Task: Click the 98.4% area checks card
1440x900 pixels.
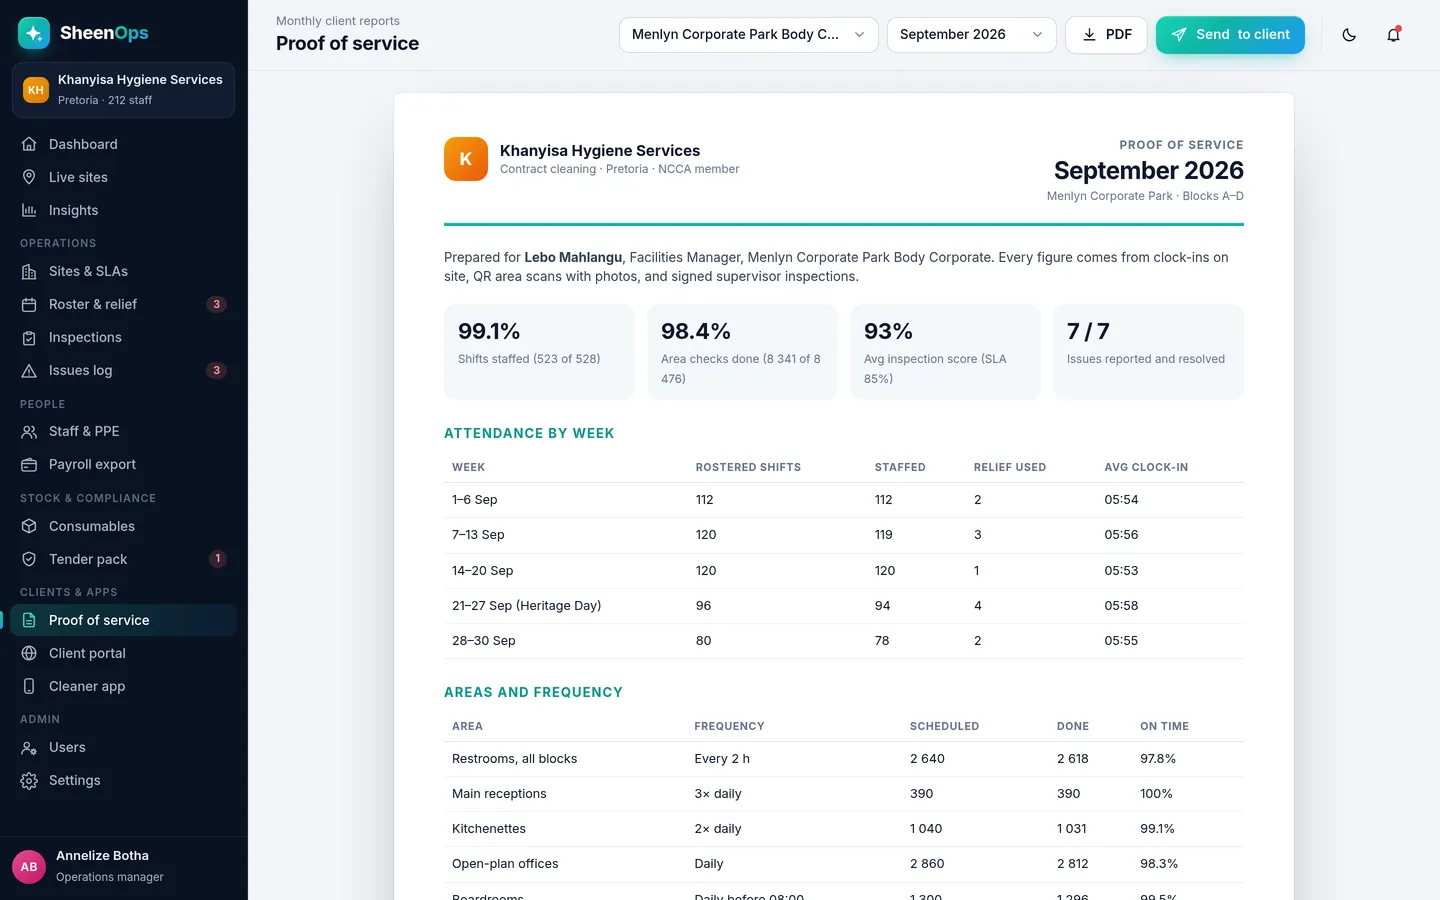Action: (743, 352)
